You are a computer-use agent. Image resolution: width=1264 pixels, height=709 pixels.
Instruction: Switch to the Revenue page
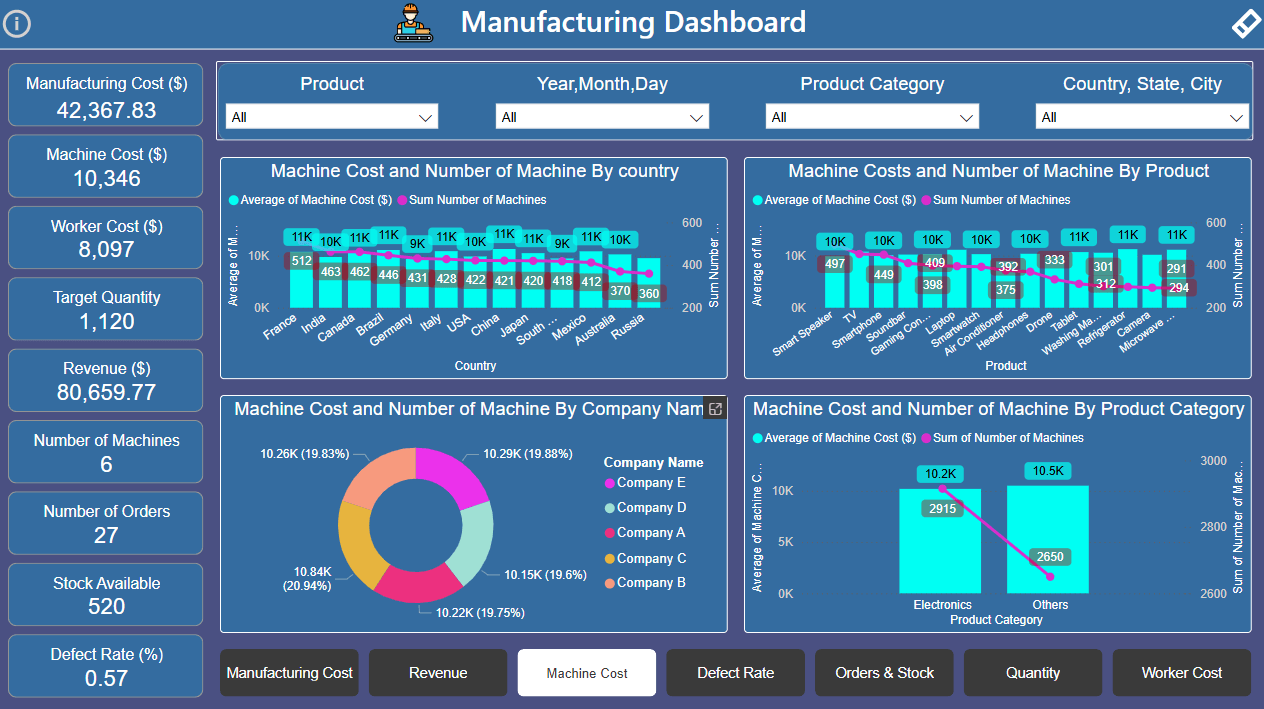[437, 673]
